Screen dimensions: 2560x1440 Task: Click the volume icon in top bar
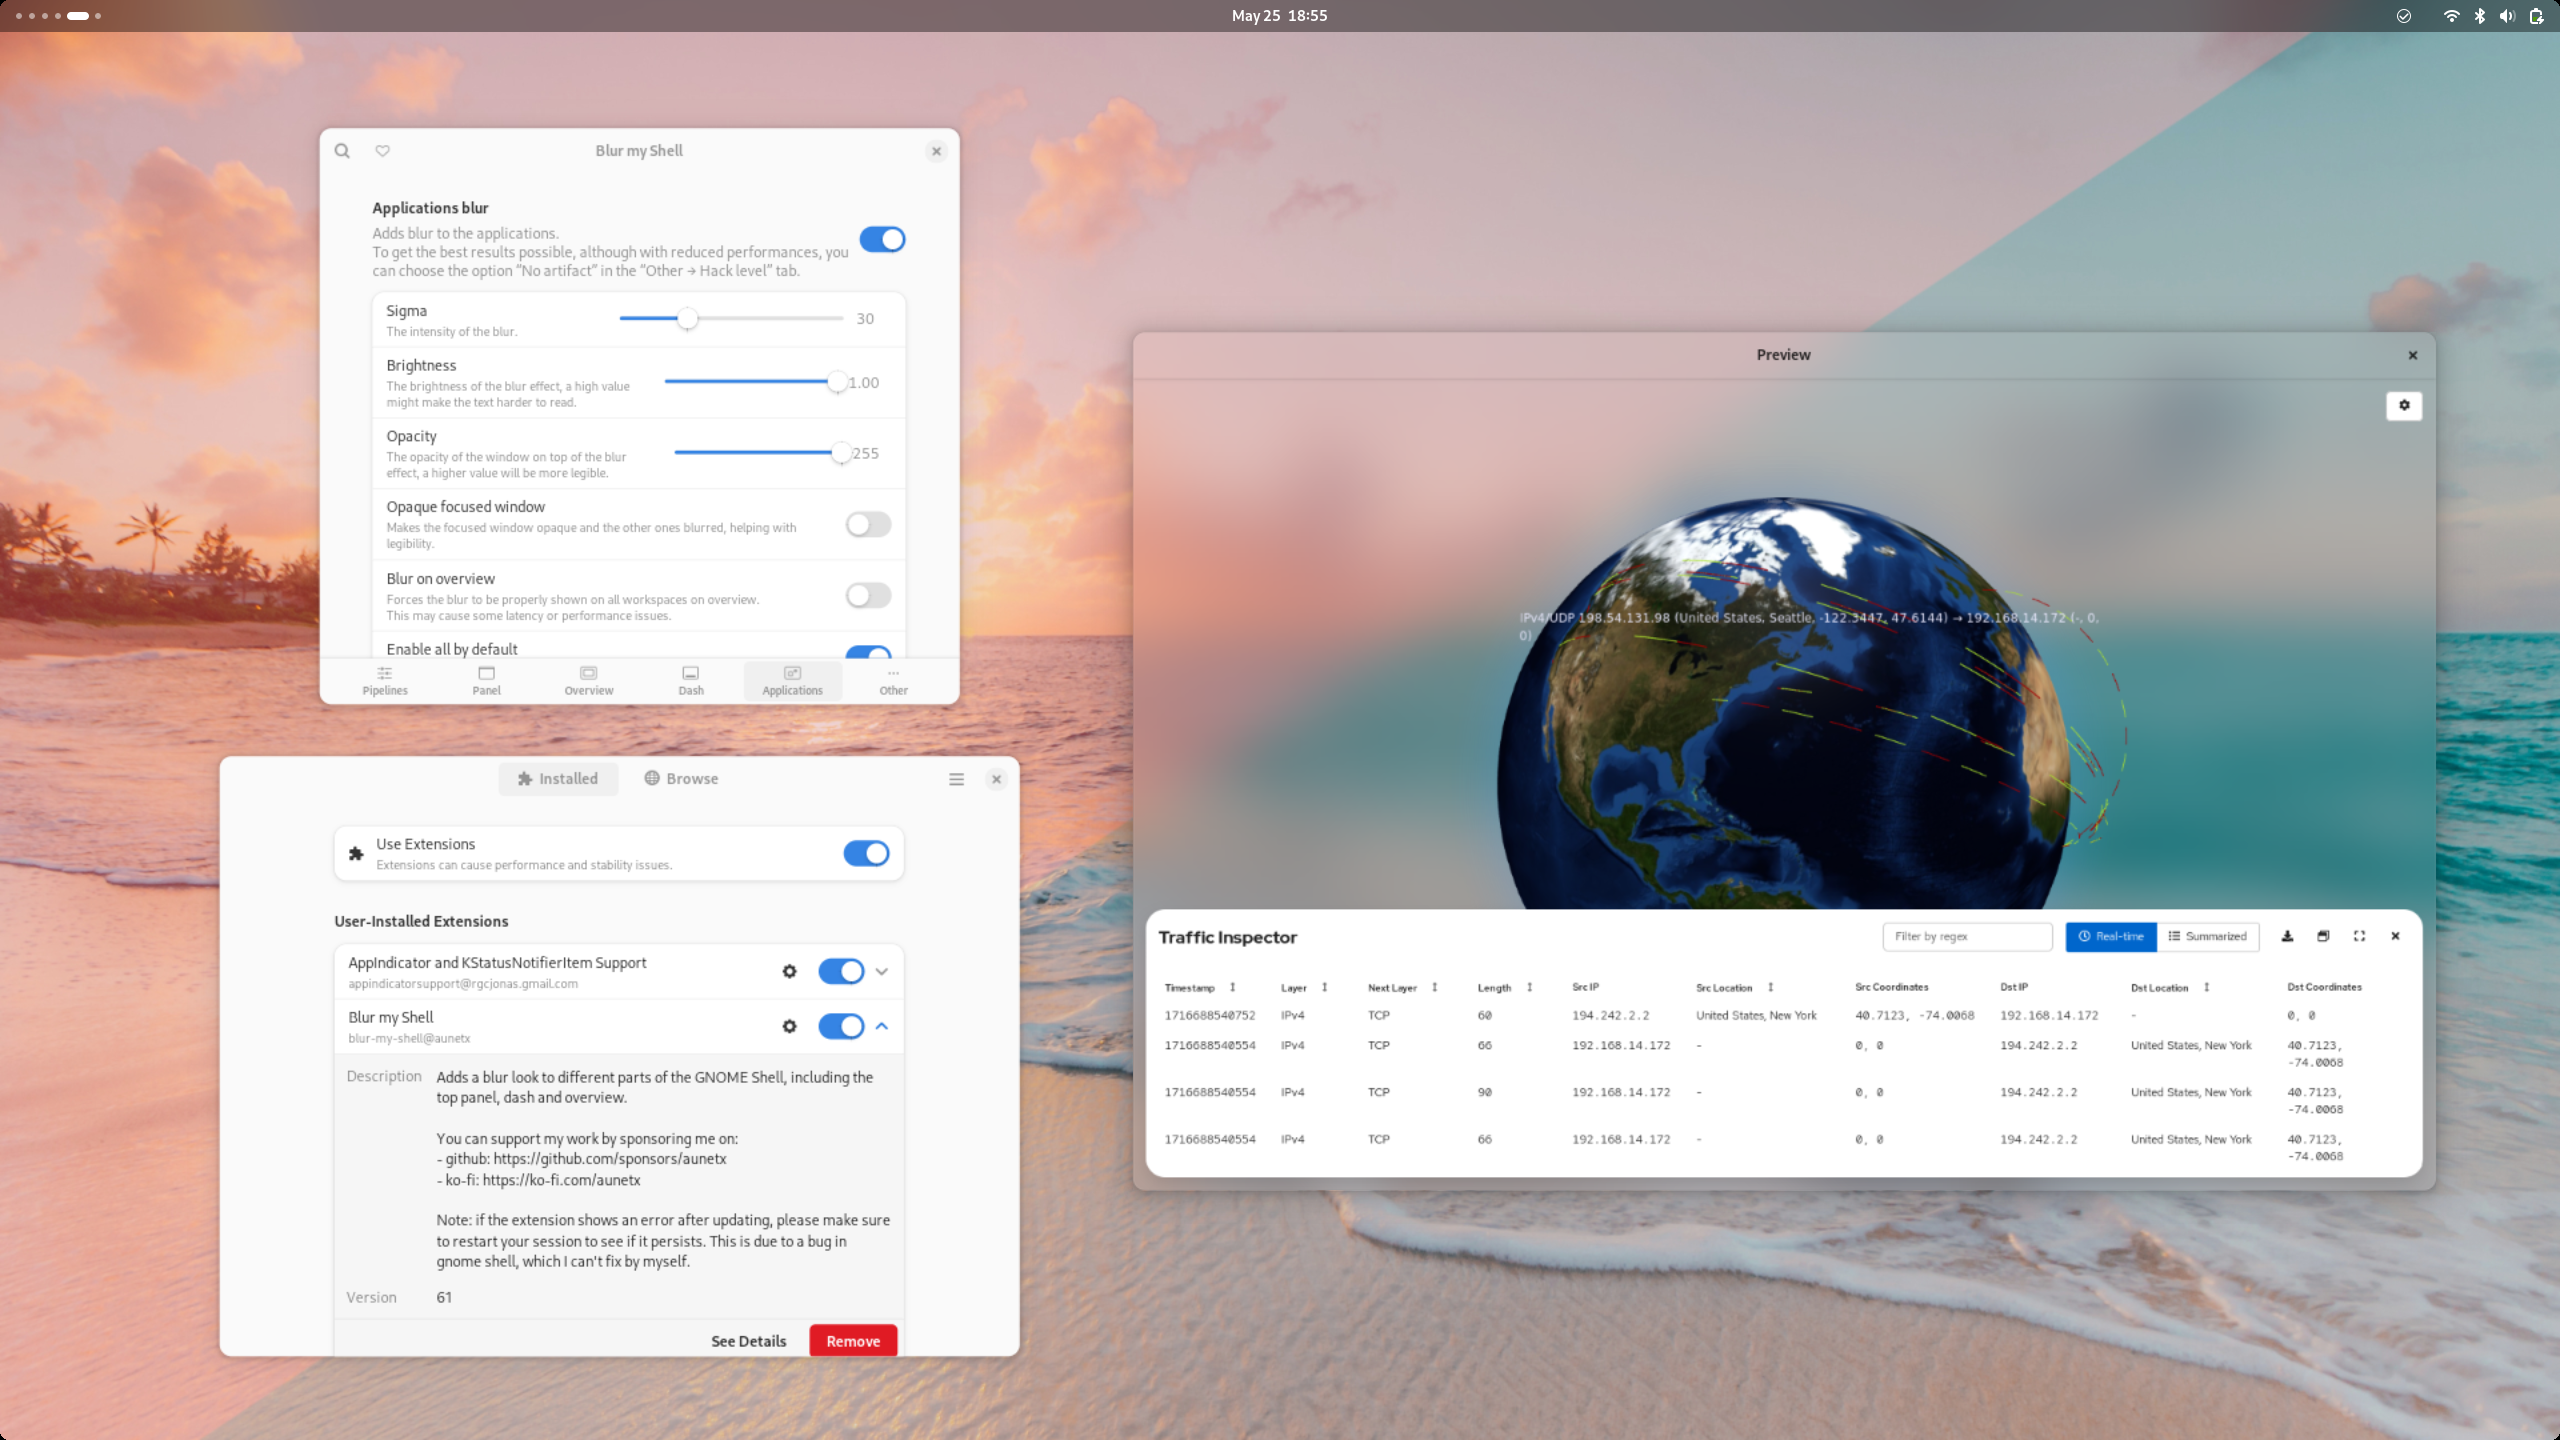(2507, 16)
